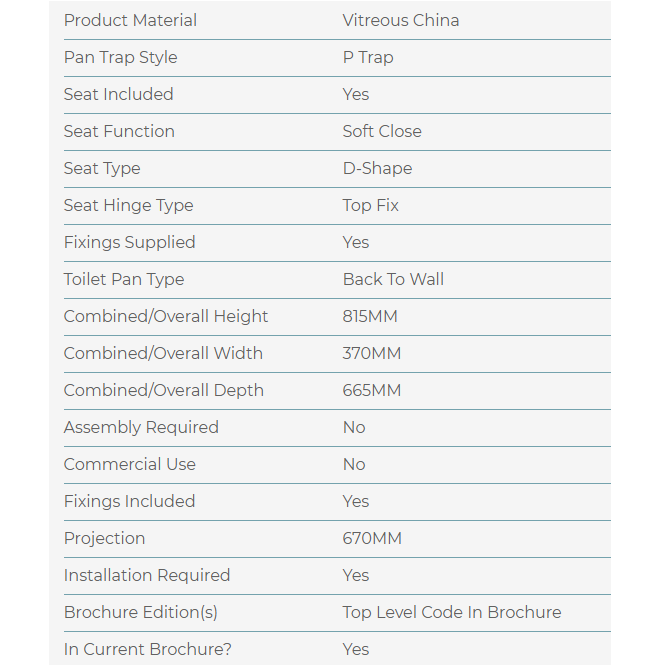Click Top Level Code In Brochure text

tap(452, 612)
